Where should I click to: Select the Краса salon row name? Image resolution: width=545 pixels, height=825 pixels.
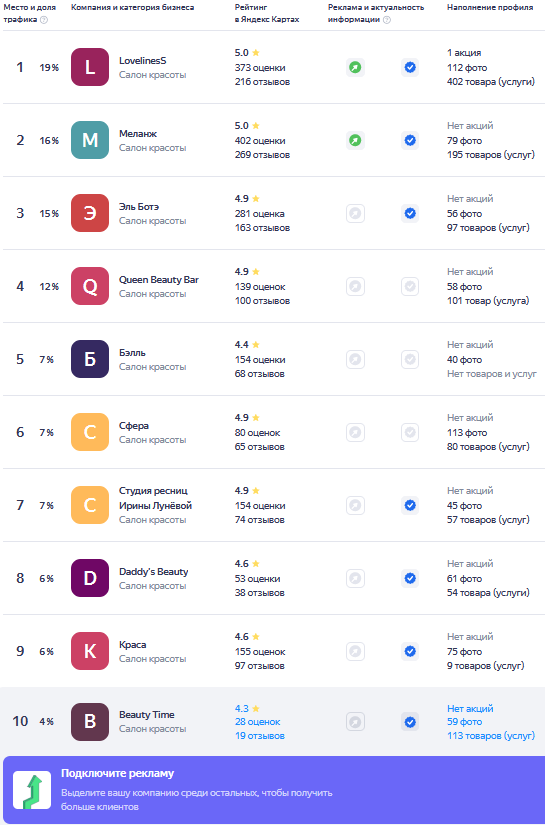point(133,645)
